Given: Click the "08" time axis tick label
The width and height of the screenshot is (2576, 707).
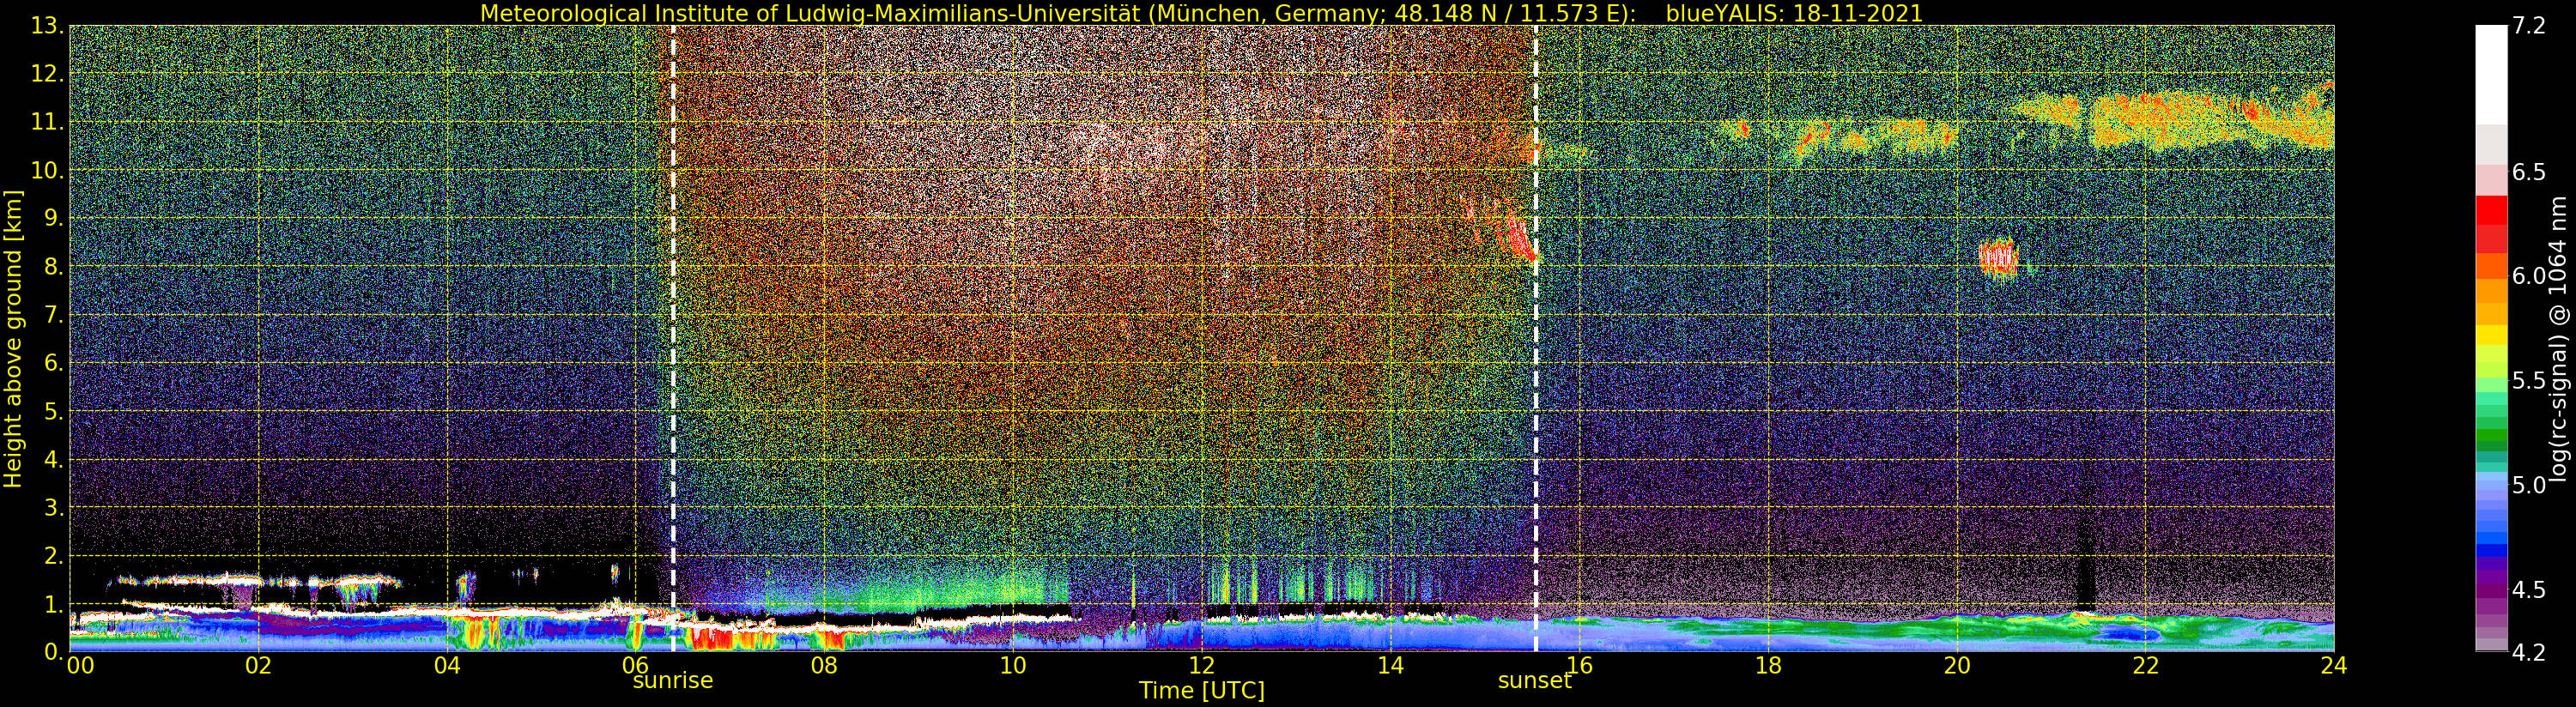Looking at the screenshot, I should pyautogui.click(x=824, y=665).
